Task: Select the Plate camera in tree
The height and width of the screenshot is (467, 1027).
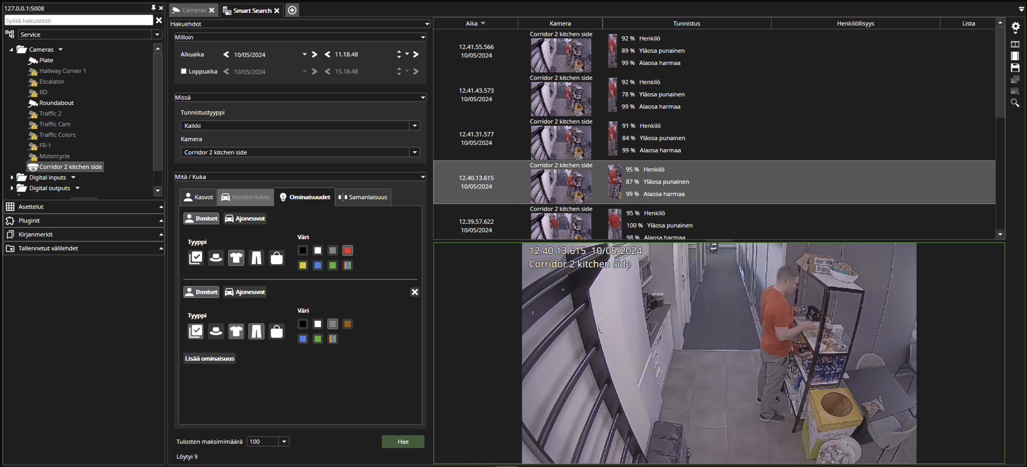Action: (46, 60)
